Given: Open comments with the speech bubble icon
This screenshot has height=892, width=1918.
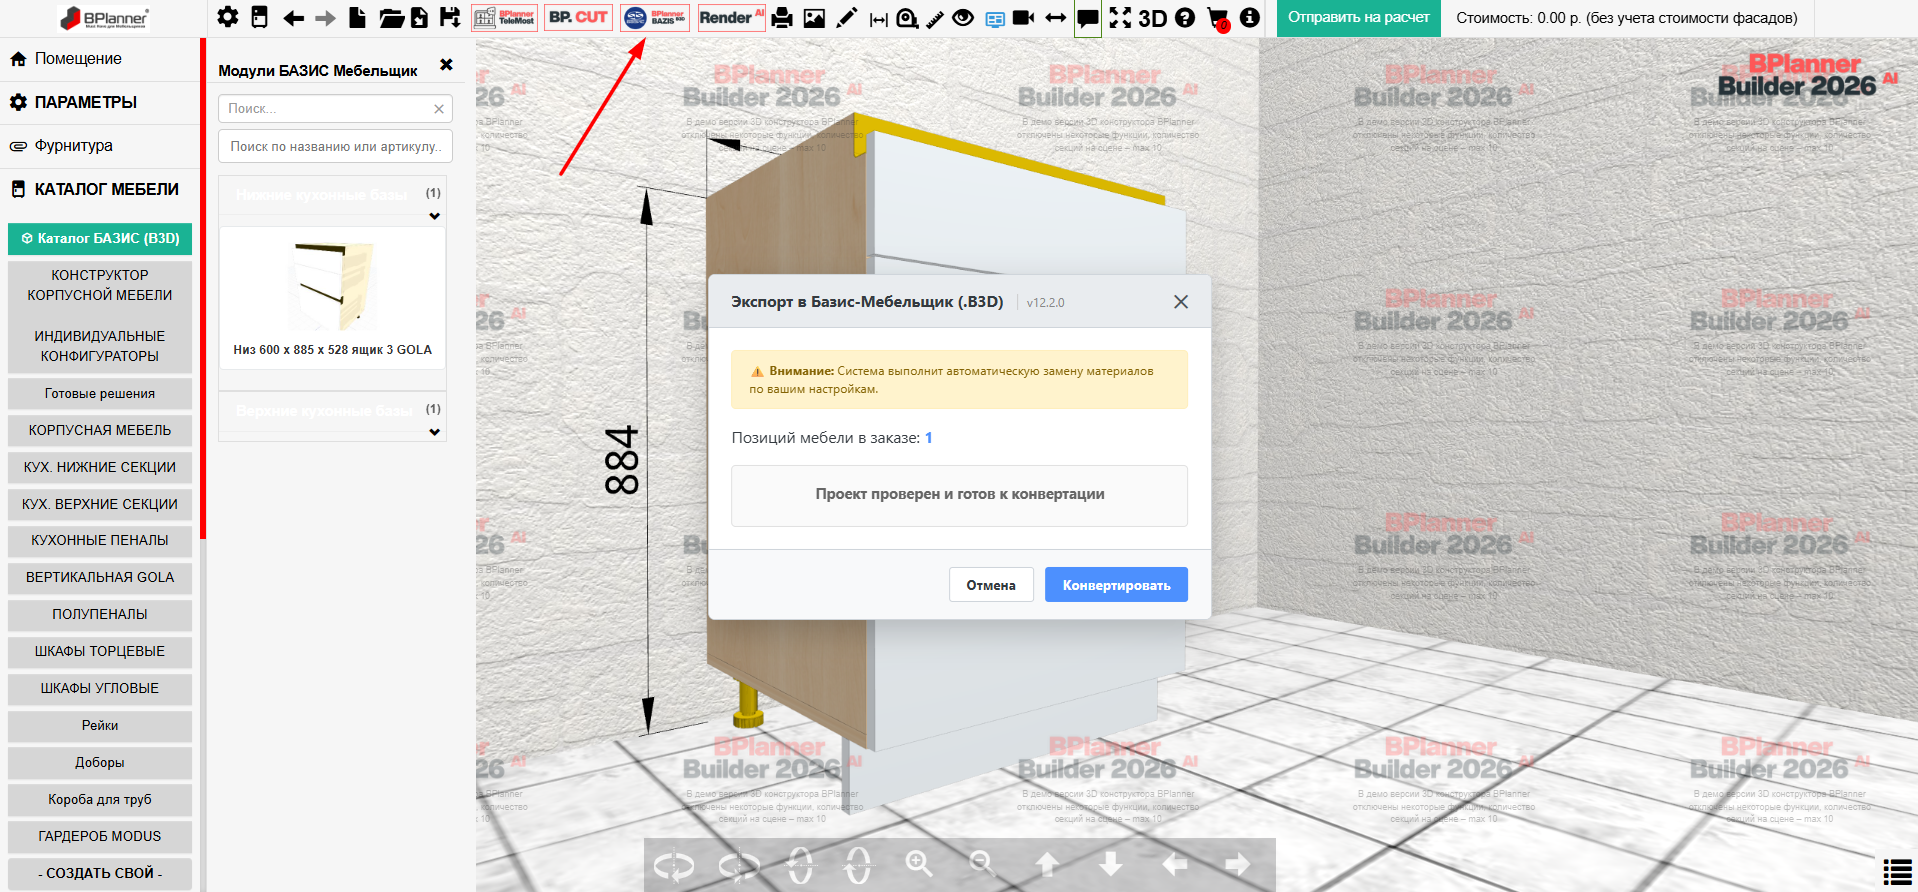Looking at the screenshot, I should click(x=1088, y=18).
